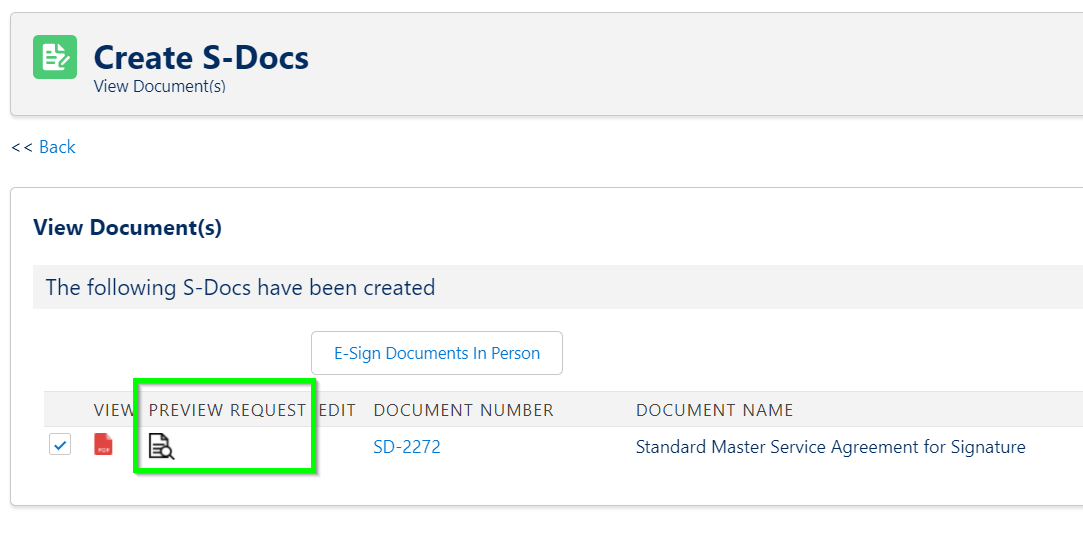Uncheck the SD-2272 row checkbox

(x=60, y=445)
